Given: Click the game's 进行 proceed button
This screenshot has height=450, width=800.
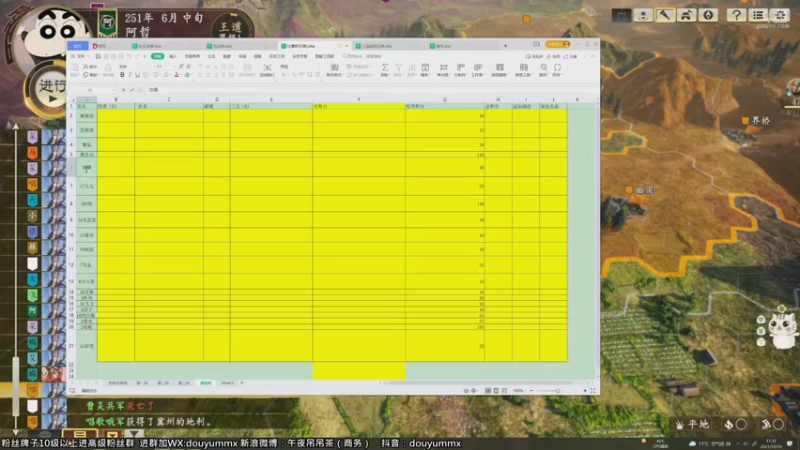Looking at the screenshot, I should (x=51, y=89).
